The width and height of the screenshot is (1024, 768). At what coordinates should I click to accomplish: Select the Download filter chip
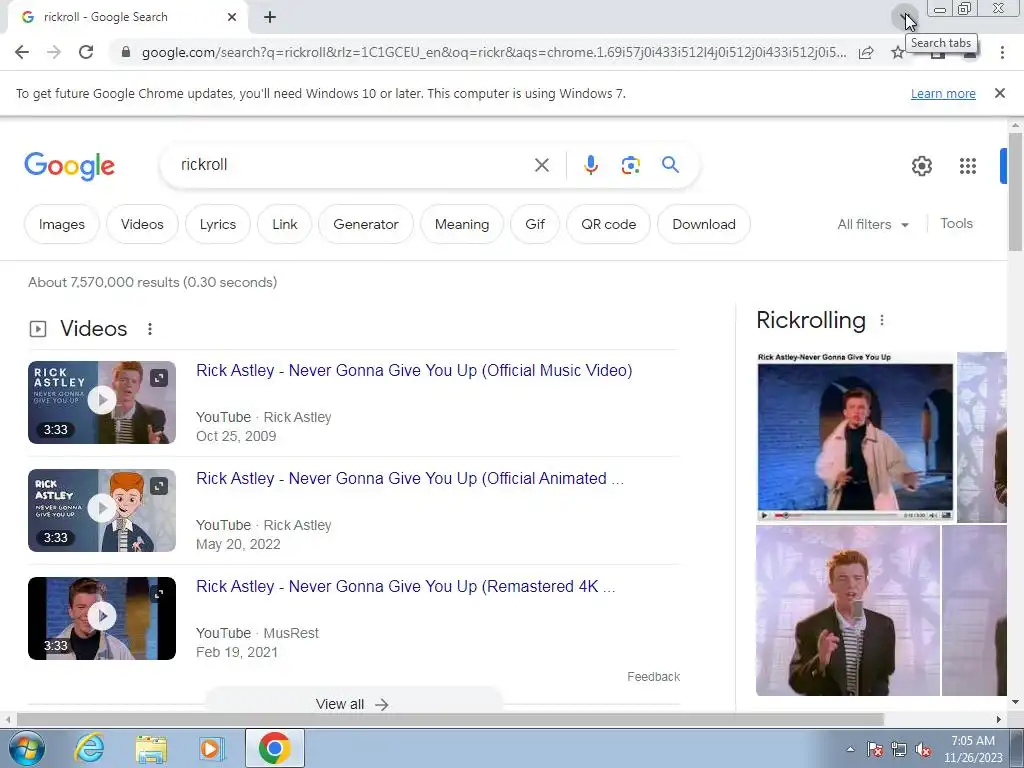point(704,224)
